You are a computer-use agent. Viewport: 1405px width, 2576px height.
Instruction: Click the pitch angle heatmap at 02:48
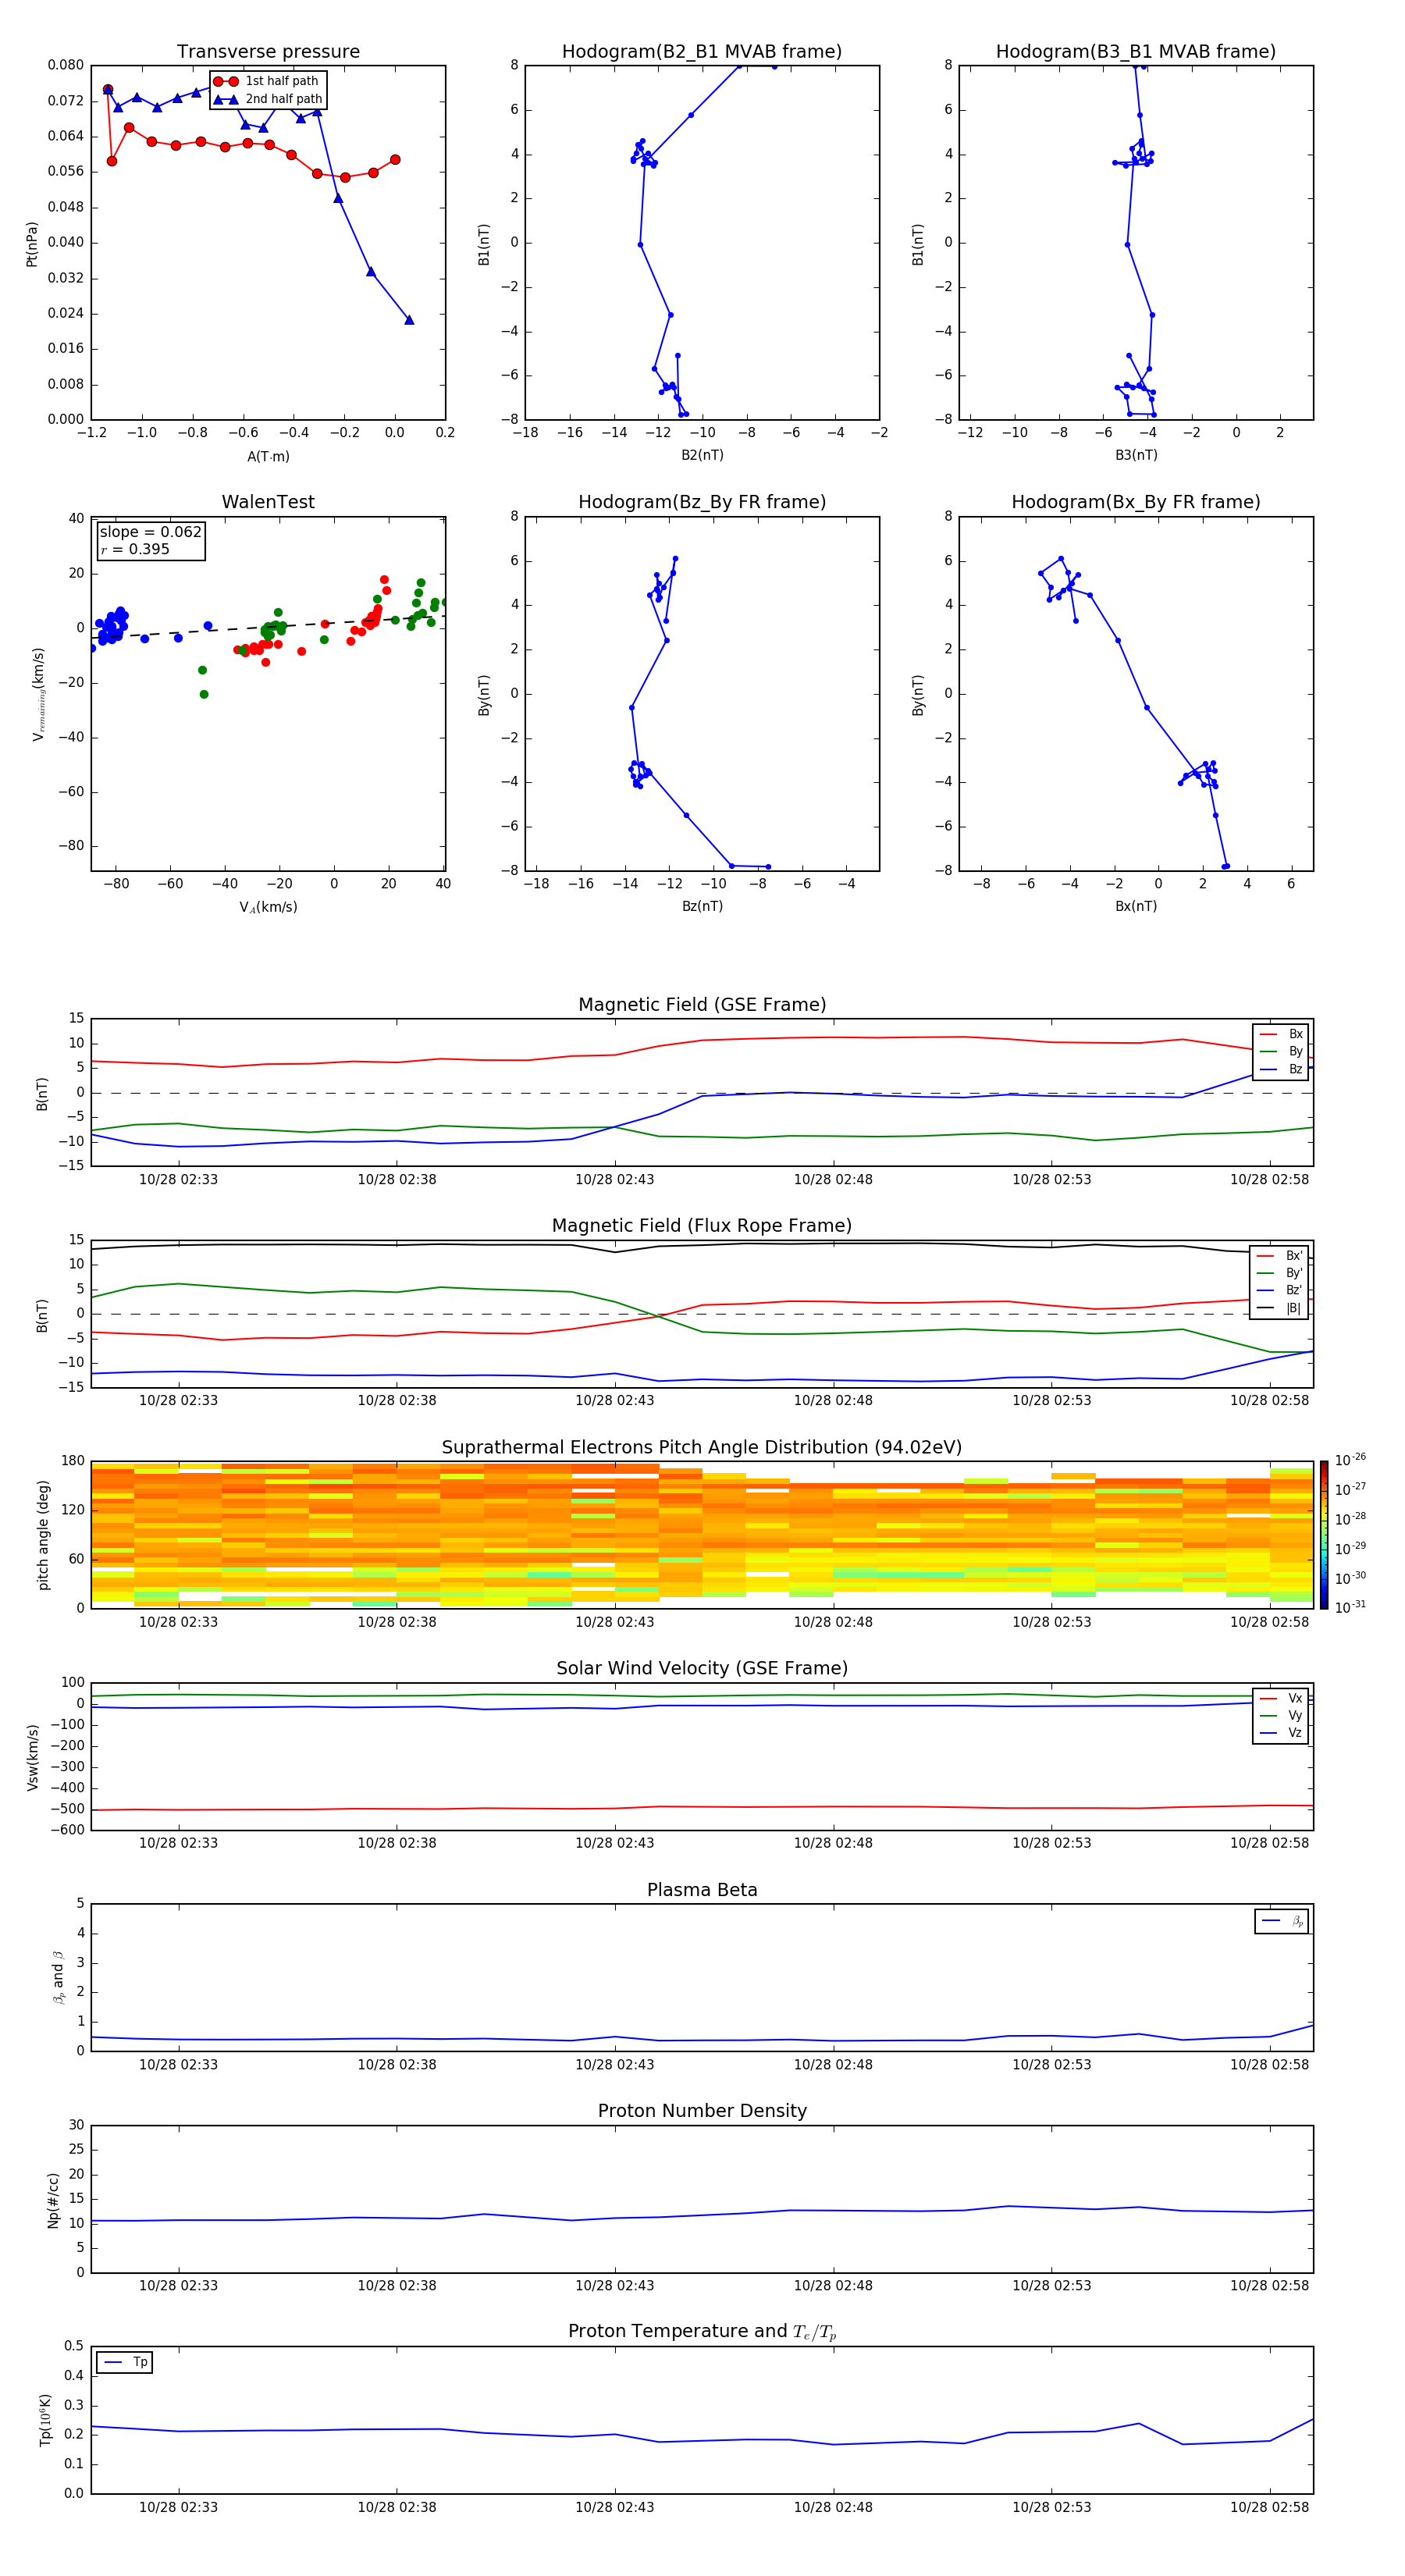click(x=833, y=1534)
